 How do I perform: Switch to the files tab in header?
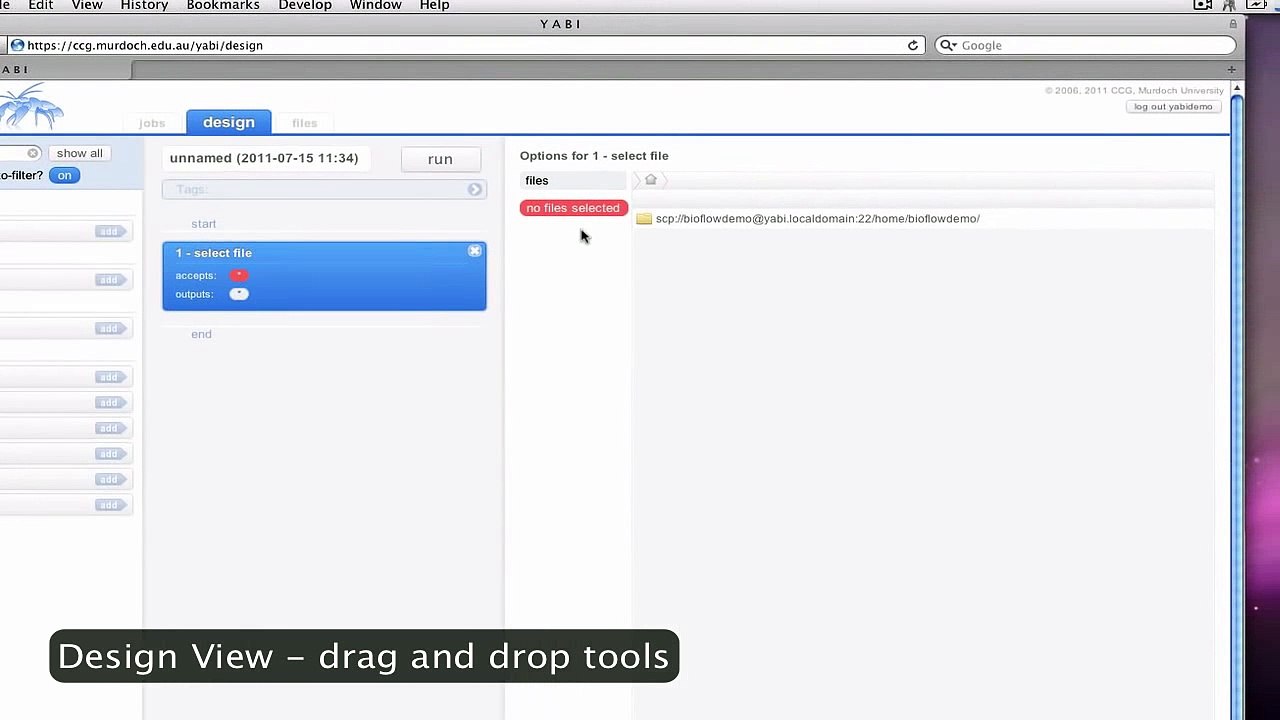[x=305, y=123]
